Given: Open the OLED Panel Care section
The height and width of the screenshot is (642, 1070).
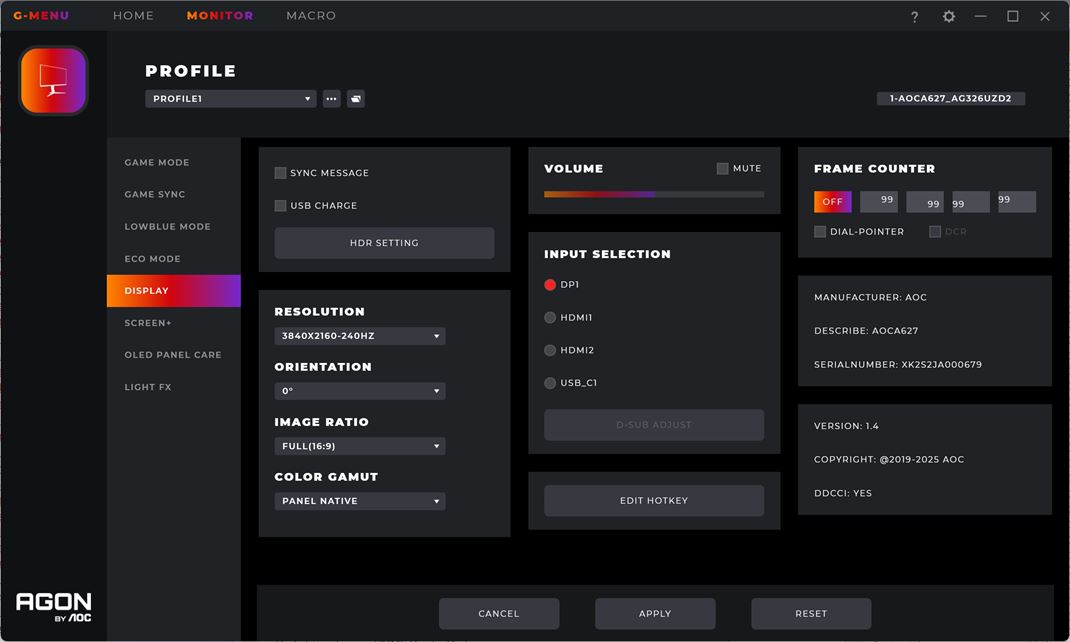Looking at the screenshot, I should click(x=173, y=355).
